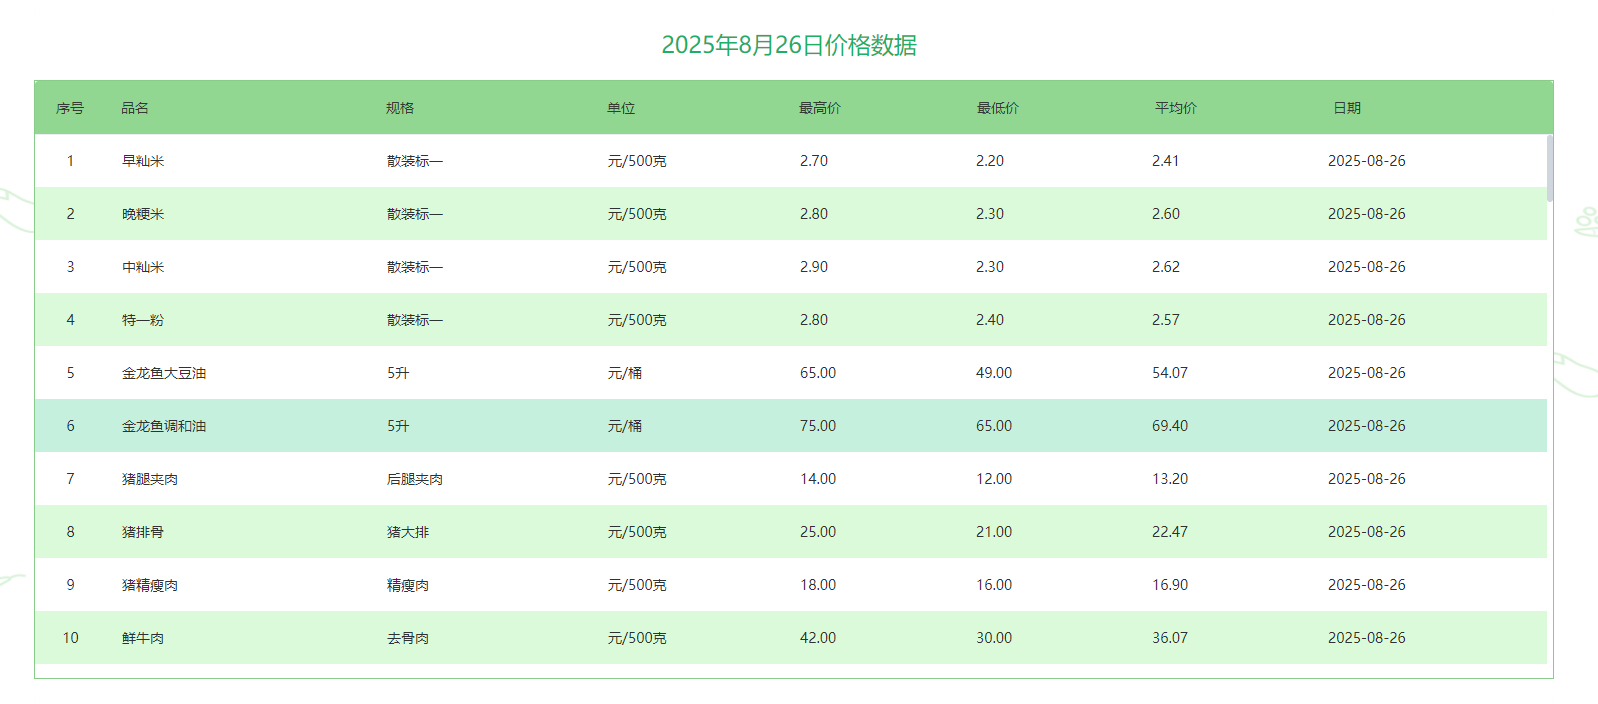1598x704 pixels.
Task: Select the 特一粉 product name cell
Action: pyautogui.click(x=143, y=320)
